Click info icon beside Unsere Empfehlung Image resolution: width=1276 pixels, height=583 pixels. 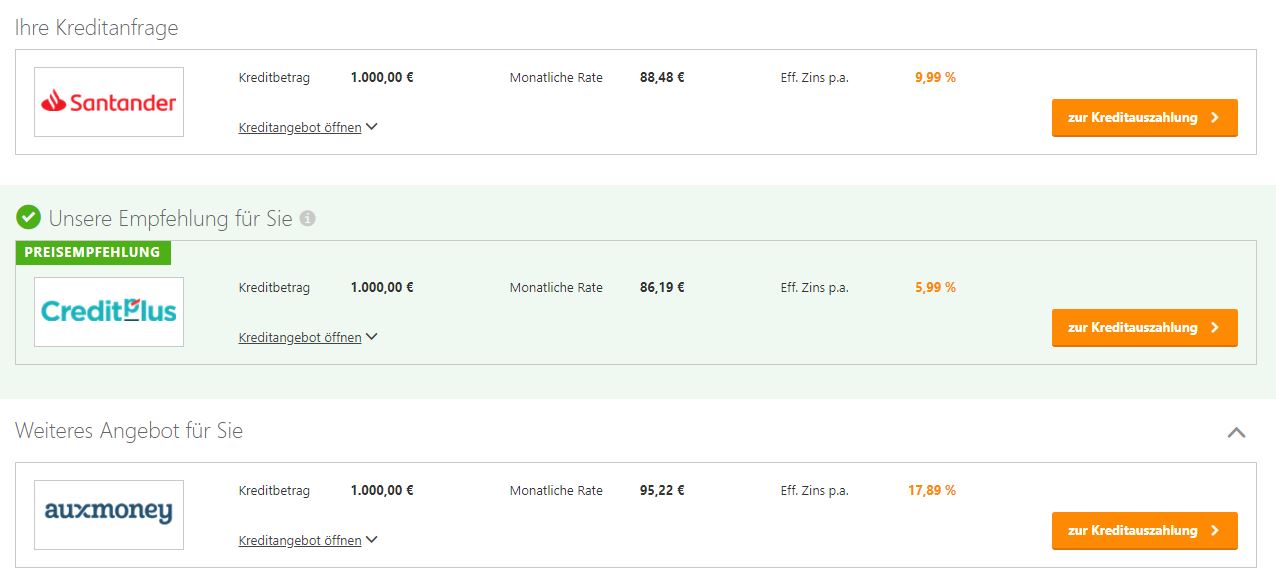click(x=308, y=218)
